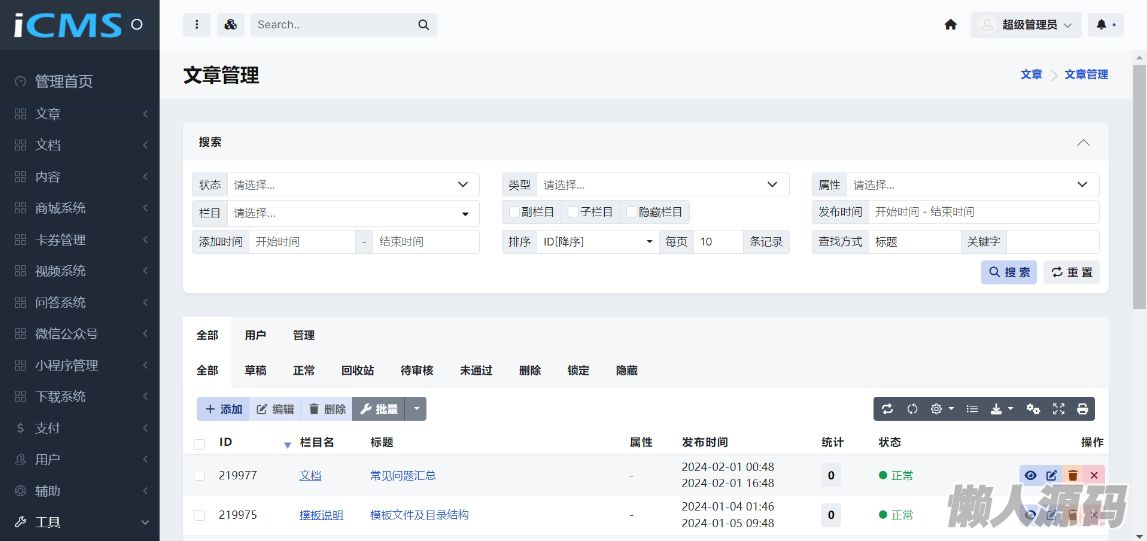Click the pencil edit icon for row 219977
Viewport: 1147px width, 541px height.
tap(1052, 476)
